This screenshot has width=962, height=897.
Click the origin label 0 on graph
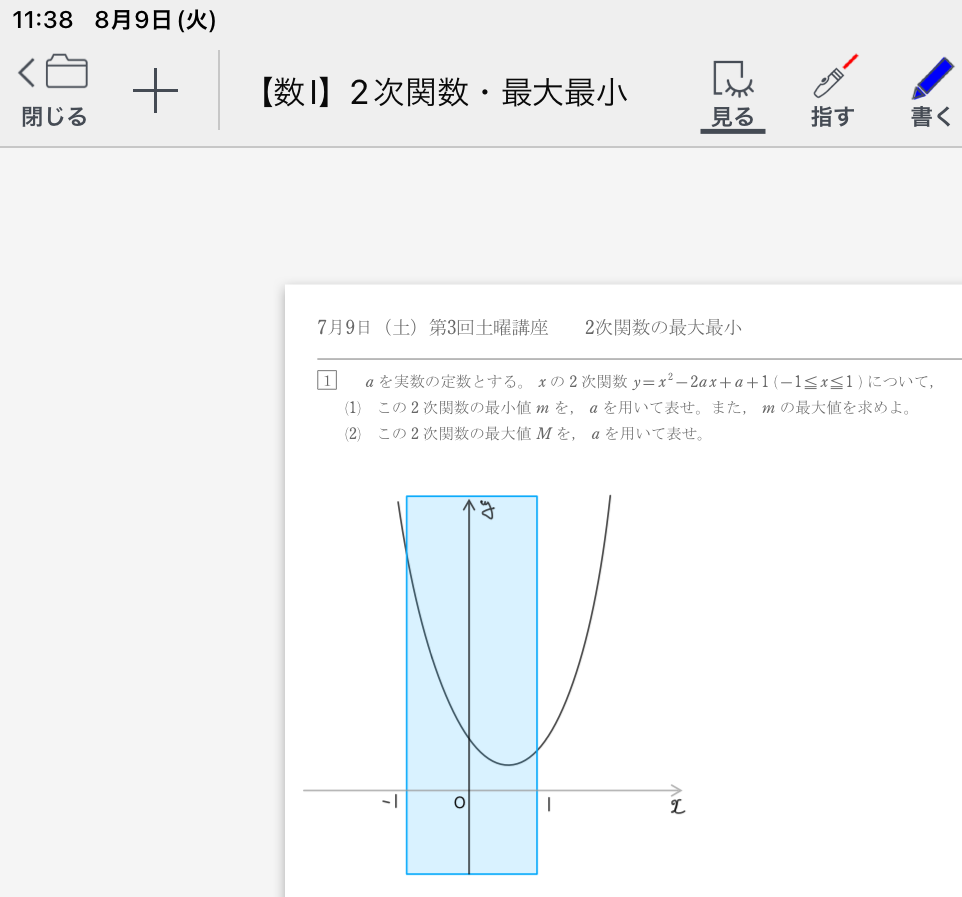point(459,802)
